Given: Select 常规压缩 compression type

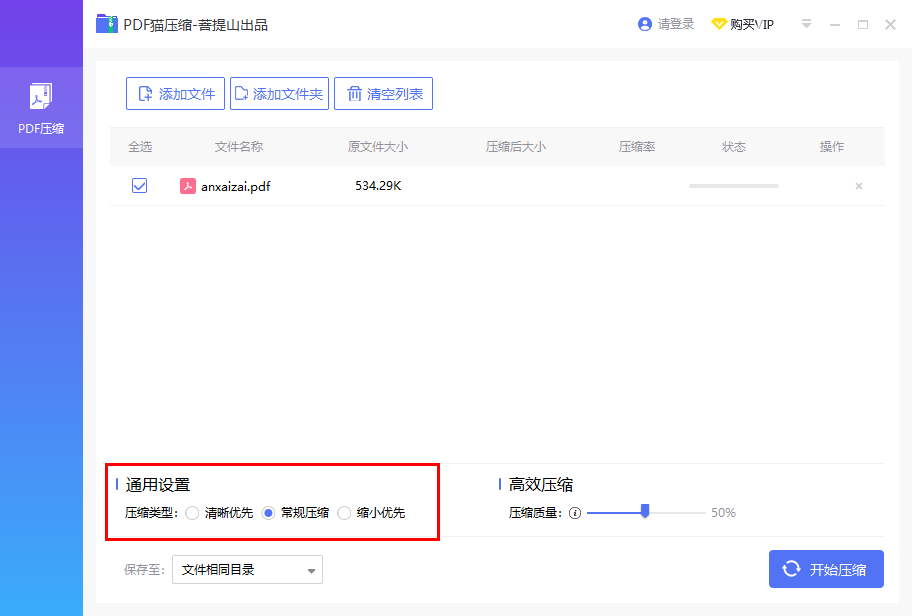Looking at the screenshot, I should (x=268, y=513).
